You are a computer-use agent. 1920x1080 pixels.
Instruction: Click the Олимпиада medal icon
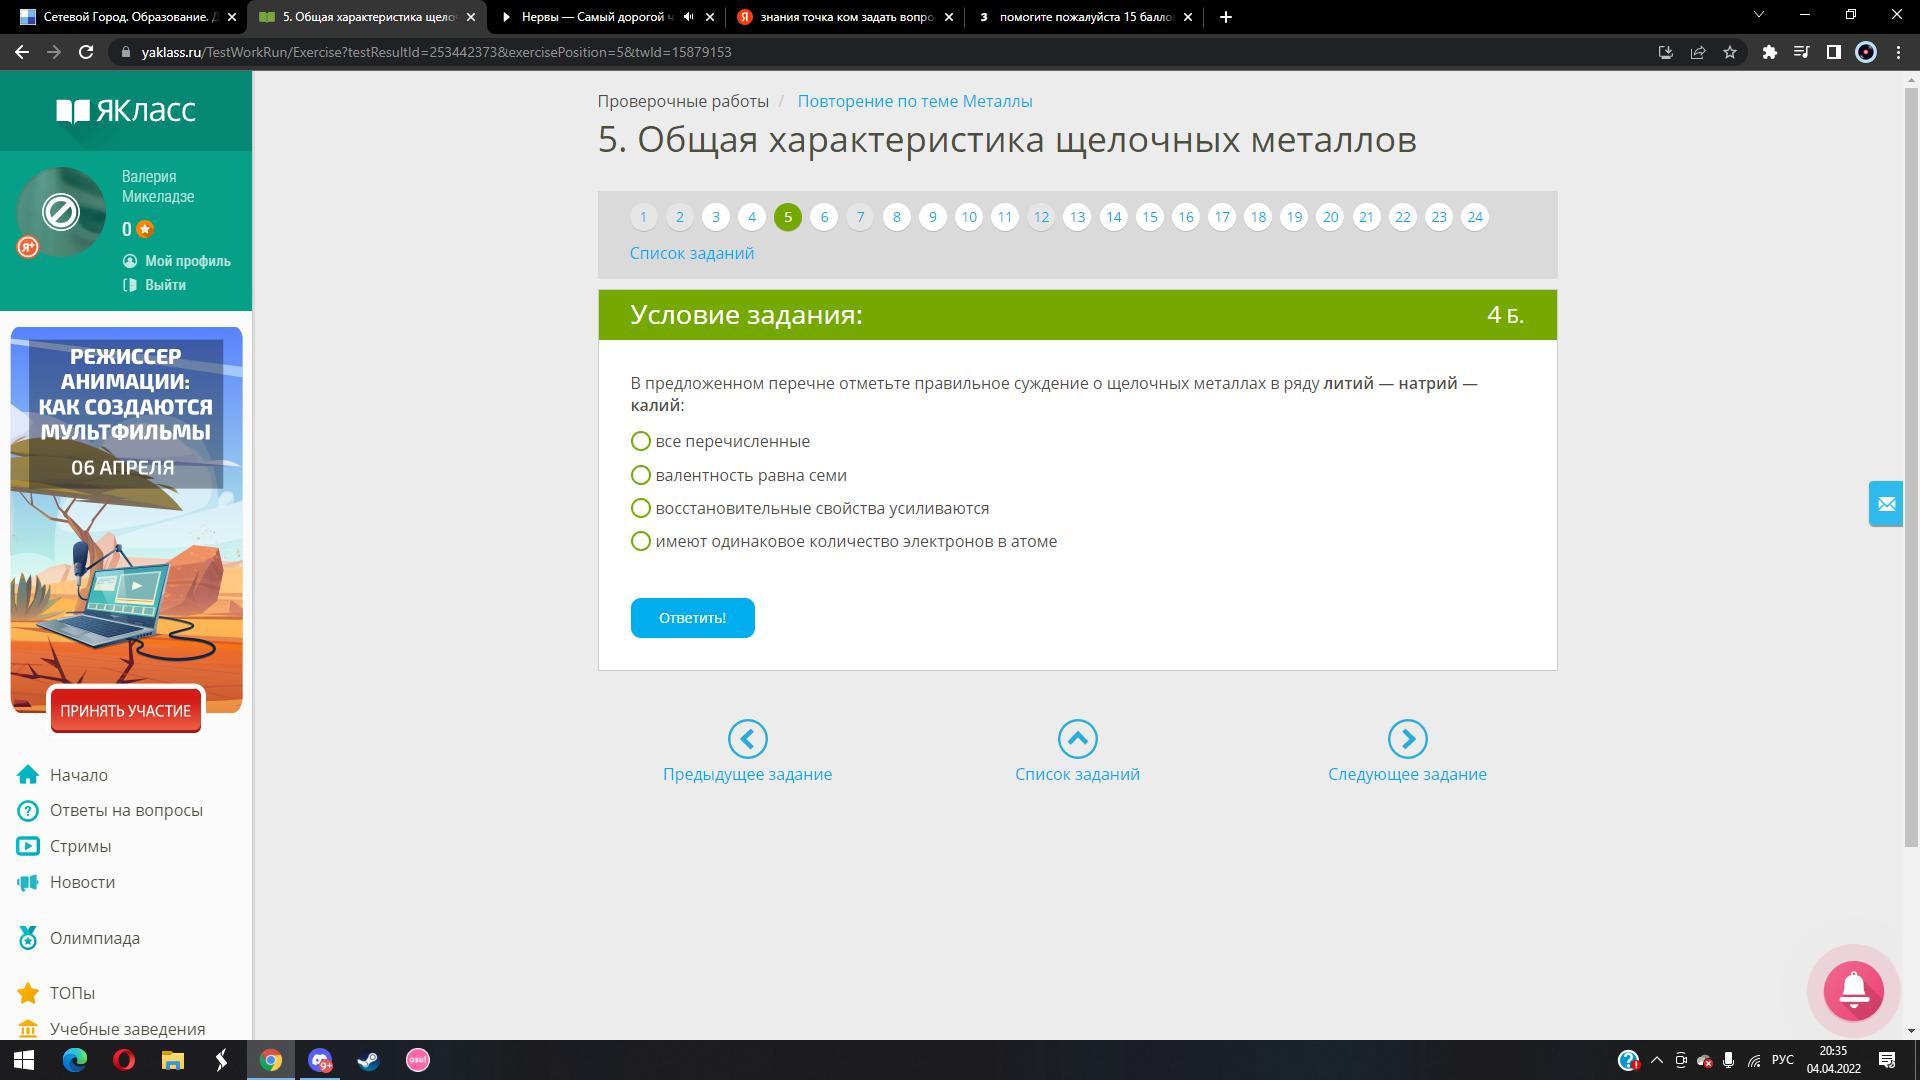28,938
